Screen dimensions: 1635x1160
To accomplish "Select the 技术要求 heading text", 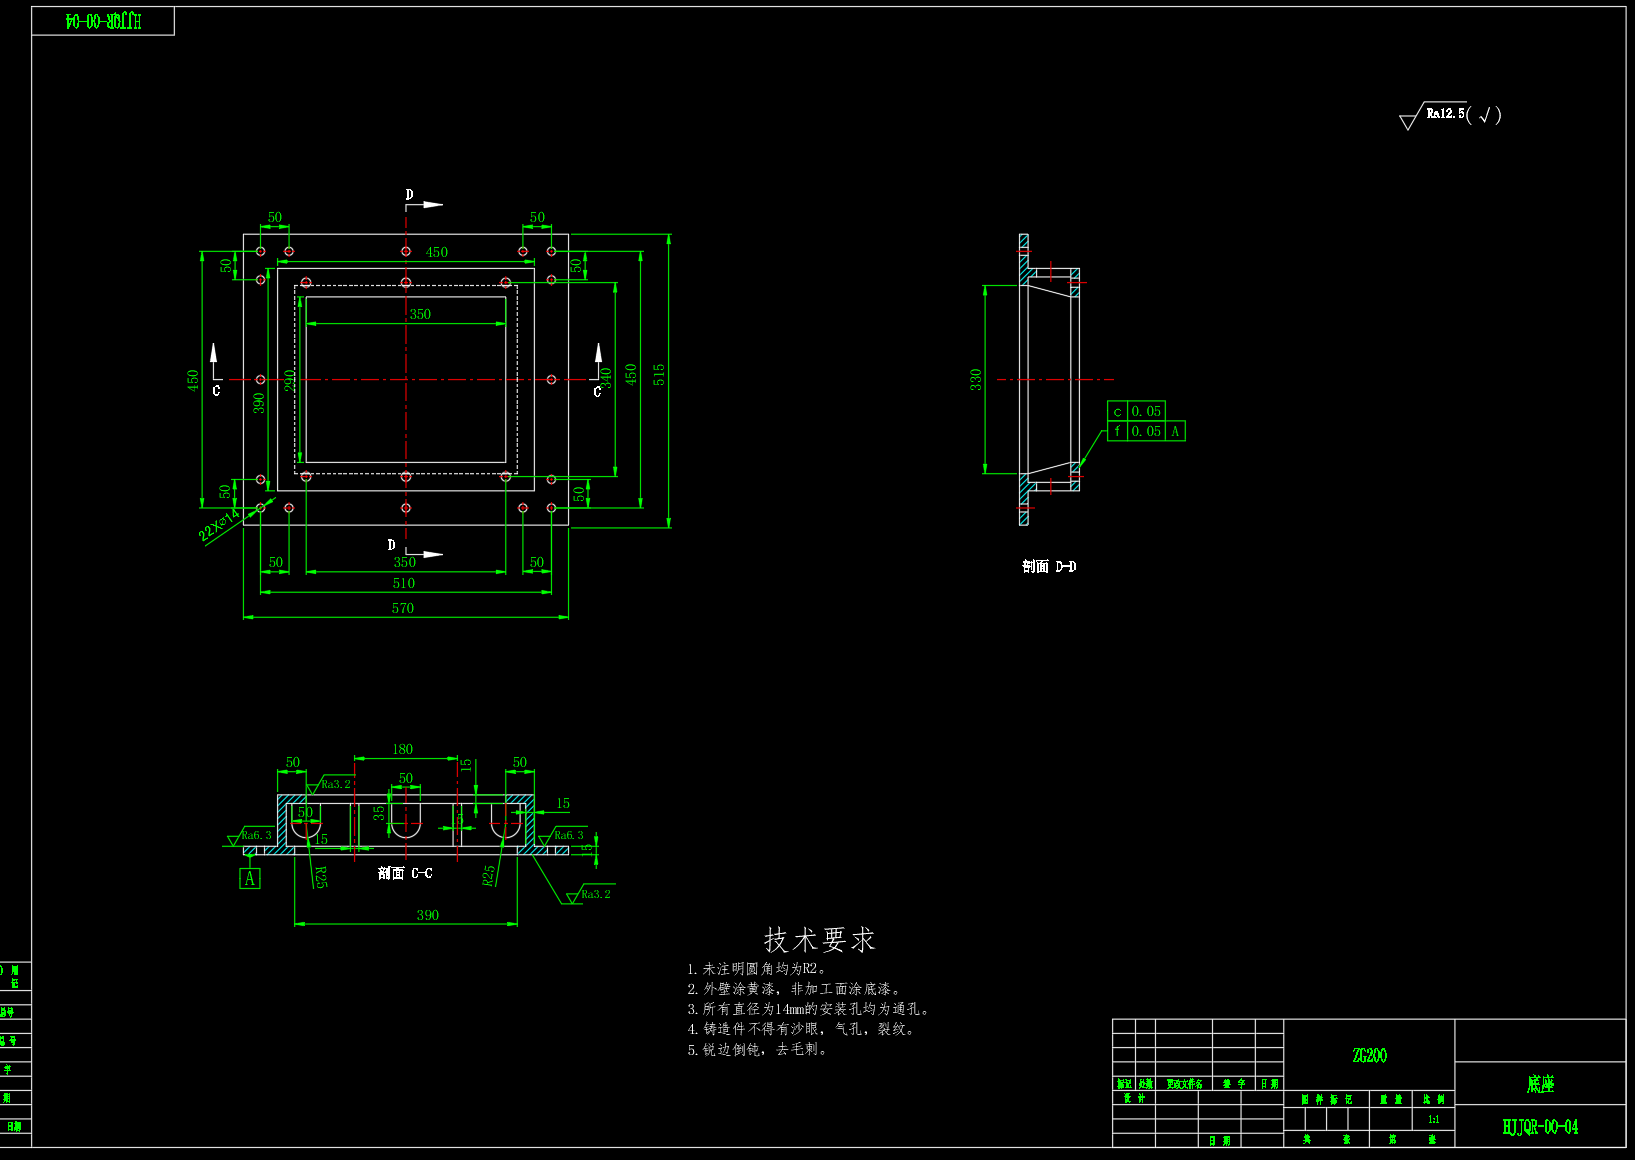I will coord(819,940).
